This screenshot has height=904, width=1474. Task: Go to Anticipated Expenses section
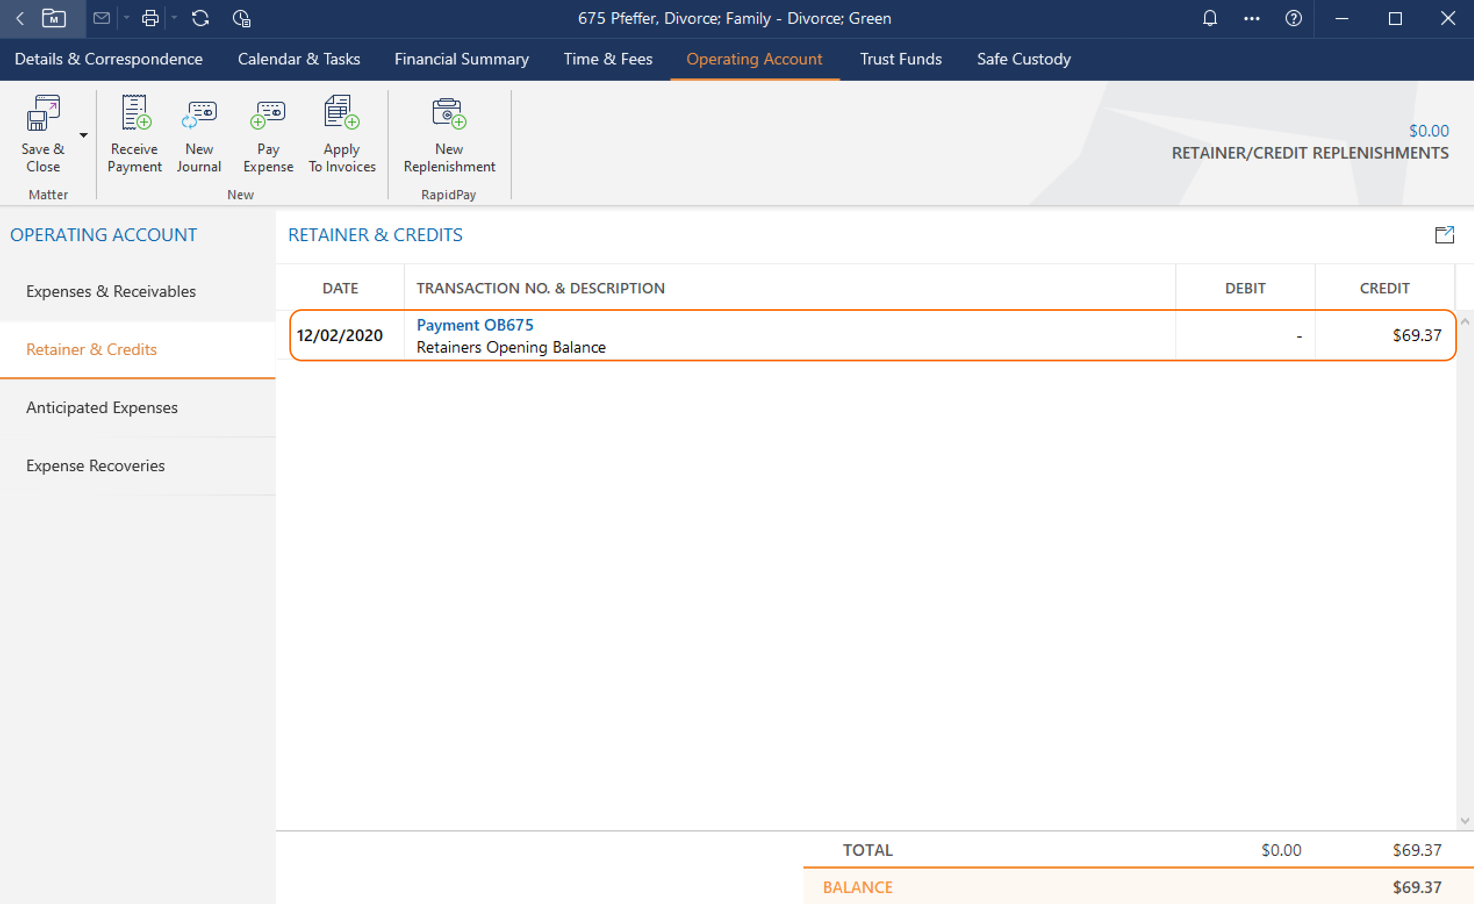(x=102, y=408)
